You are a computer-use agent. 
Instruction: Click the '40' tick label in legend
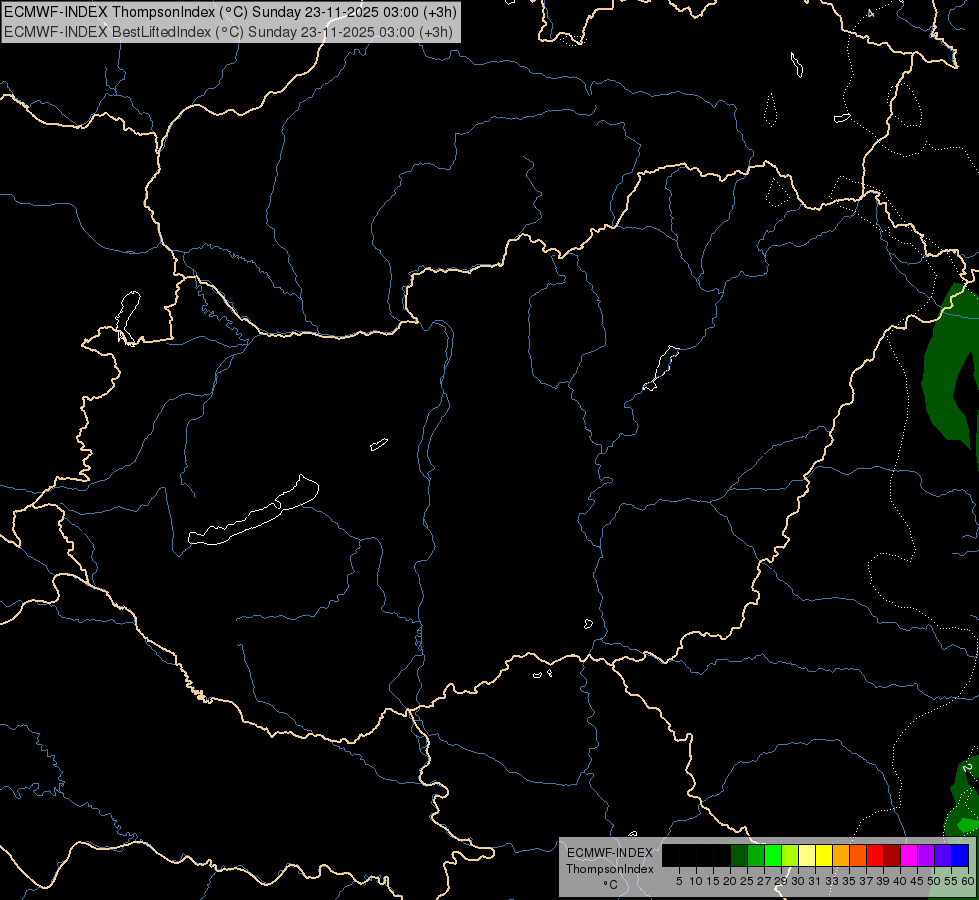pyautogui.click(x=900, y=881)
